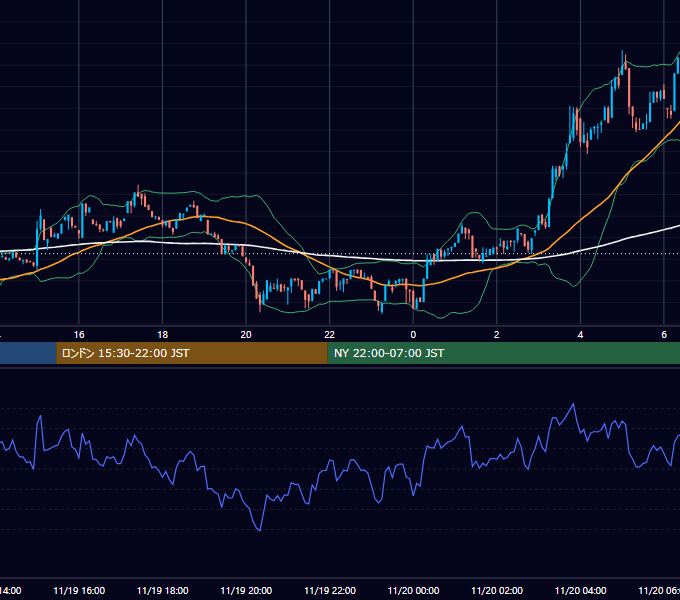
Task: Click the NY 22:00-07:00 JST session bar
Action: [503, 353]
